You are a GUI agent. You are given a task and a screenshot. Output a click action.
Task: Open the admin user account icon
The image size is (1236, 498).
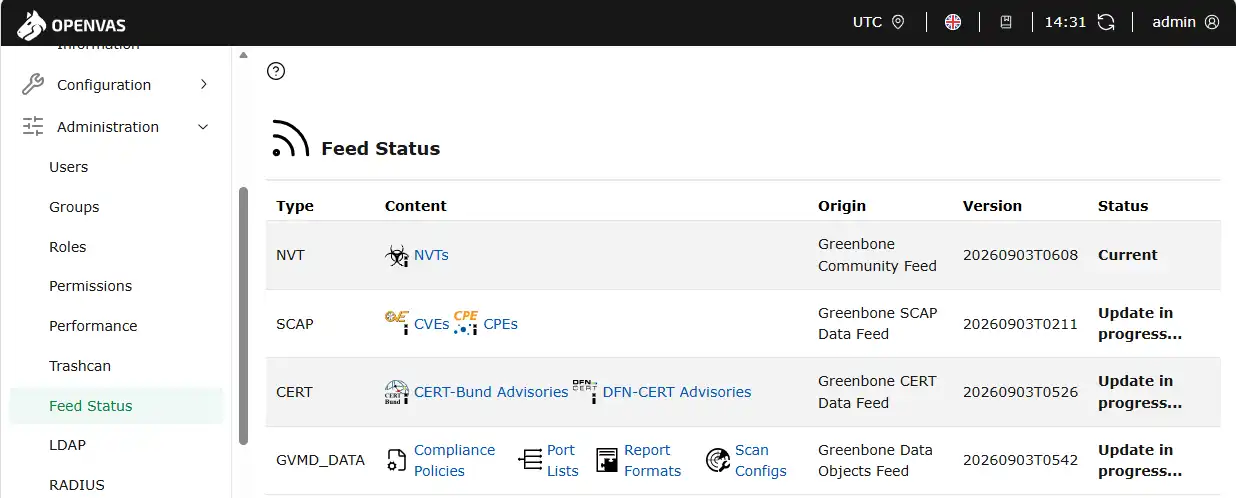pos(1212,22)
